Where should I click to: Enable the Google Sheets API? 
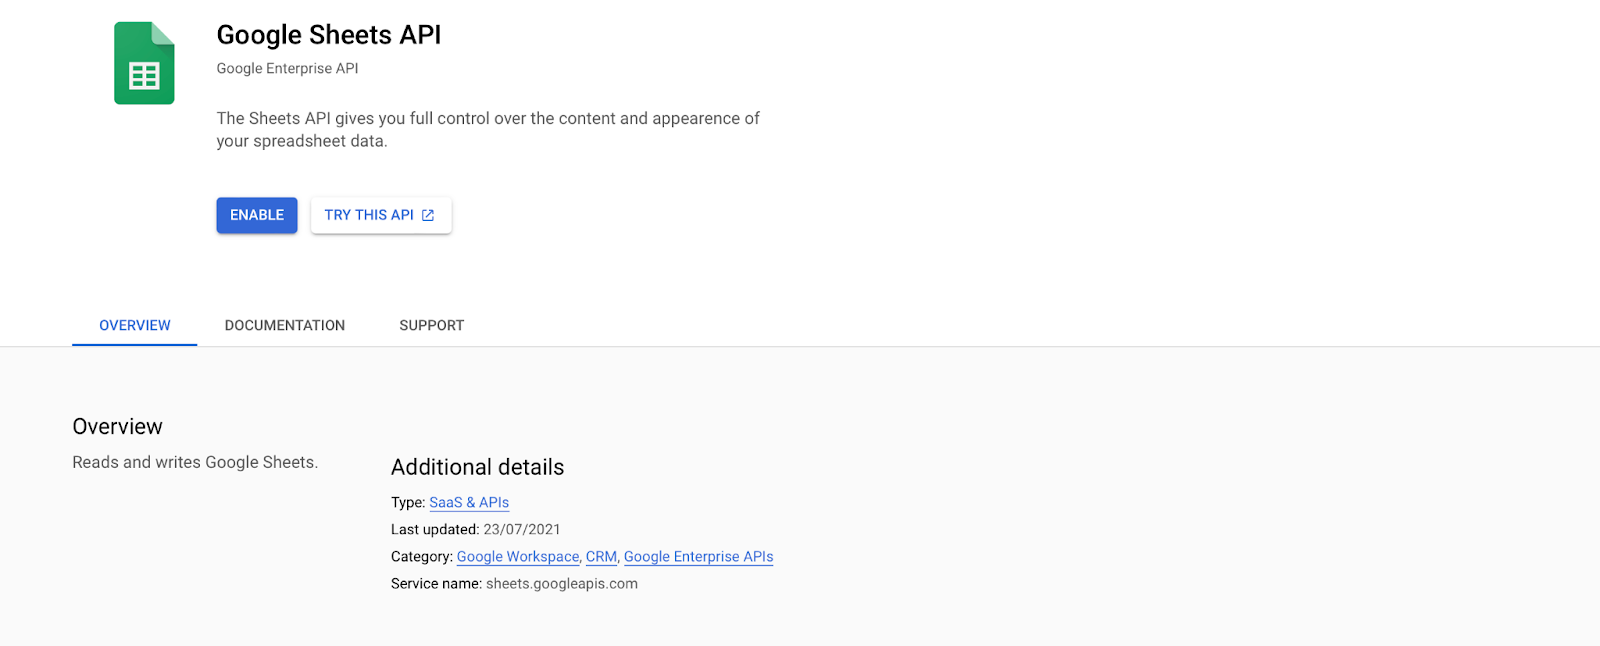(257, 215)
